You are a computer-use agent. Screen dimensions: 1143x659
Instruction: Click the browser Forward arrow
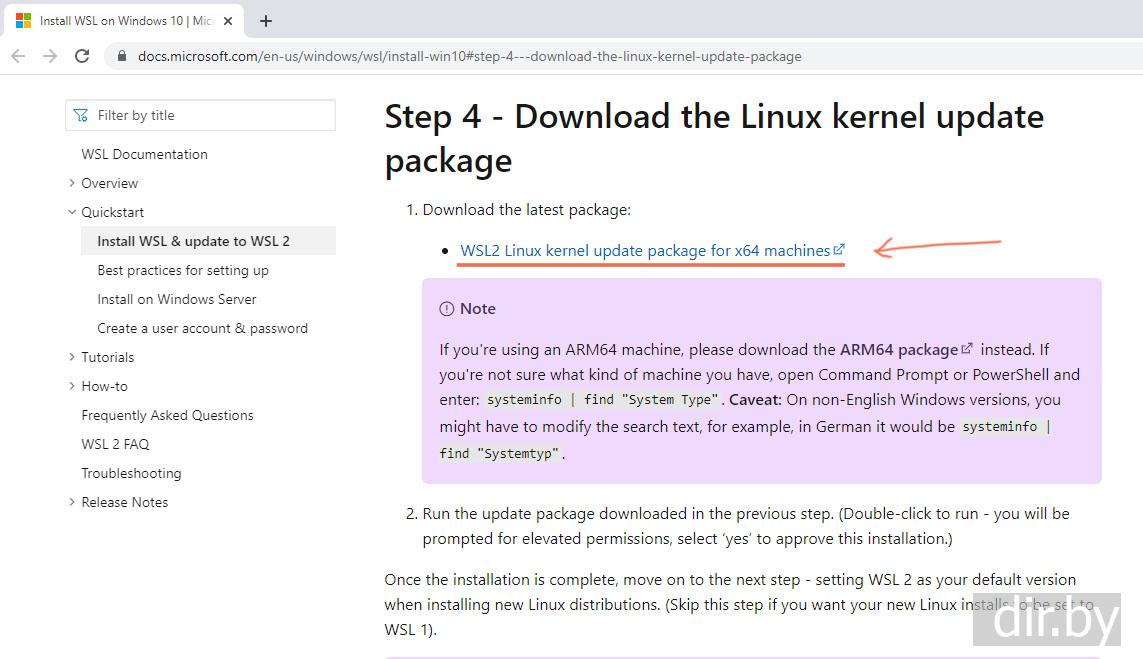(50, 56)
